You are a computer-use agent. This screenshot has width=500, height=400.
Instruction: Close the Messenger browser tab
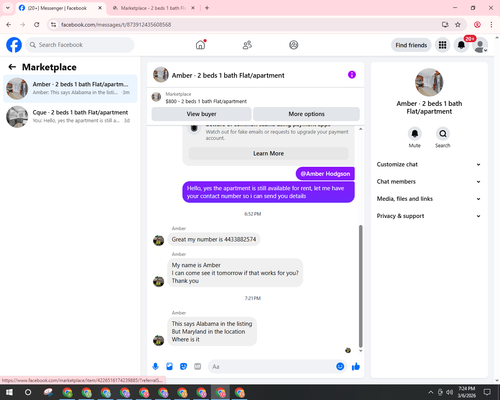pos(100,8)
